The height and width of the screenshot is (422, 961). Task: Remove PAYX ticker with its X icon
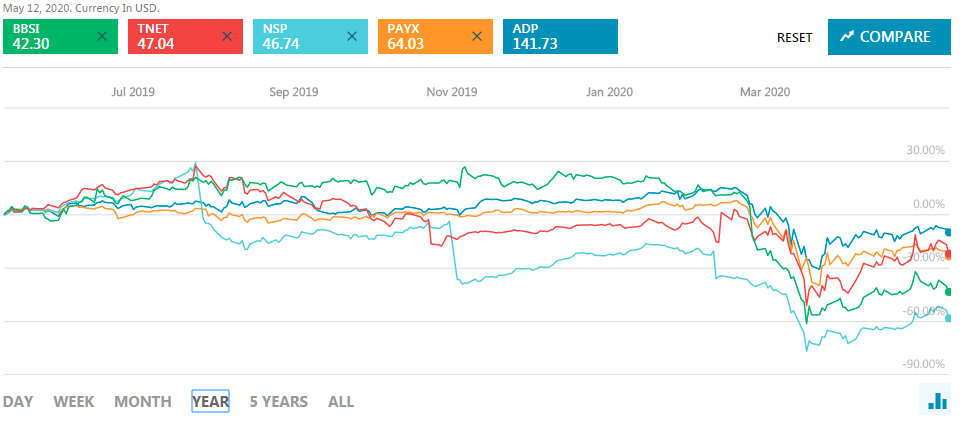tap(476, 37)
